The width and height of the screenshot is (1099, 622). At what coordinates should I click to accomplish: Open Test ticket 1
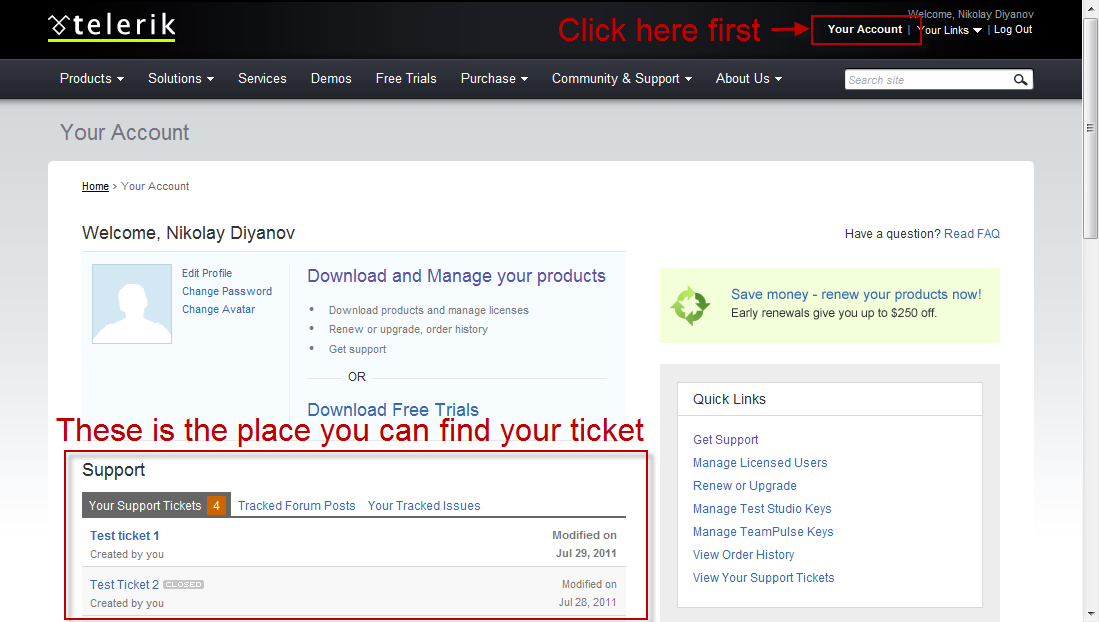(125, 536)
